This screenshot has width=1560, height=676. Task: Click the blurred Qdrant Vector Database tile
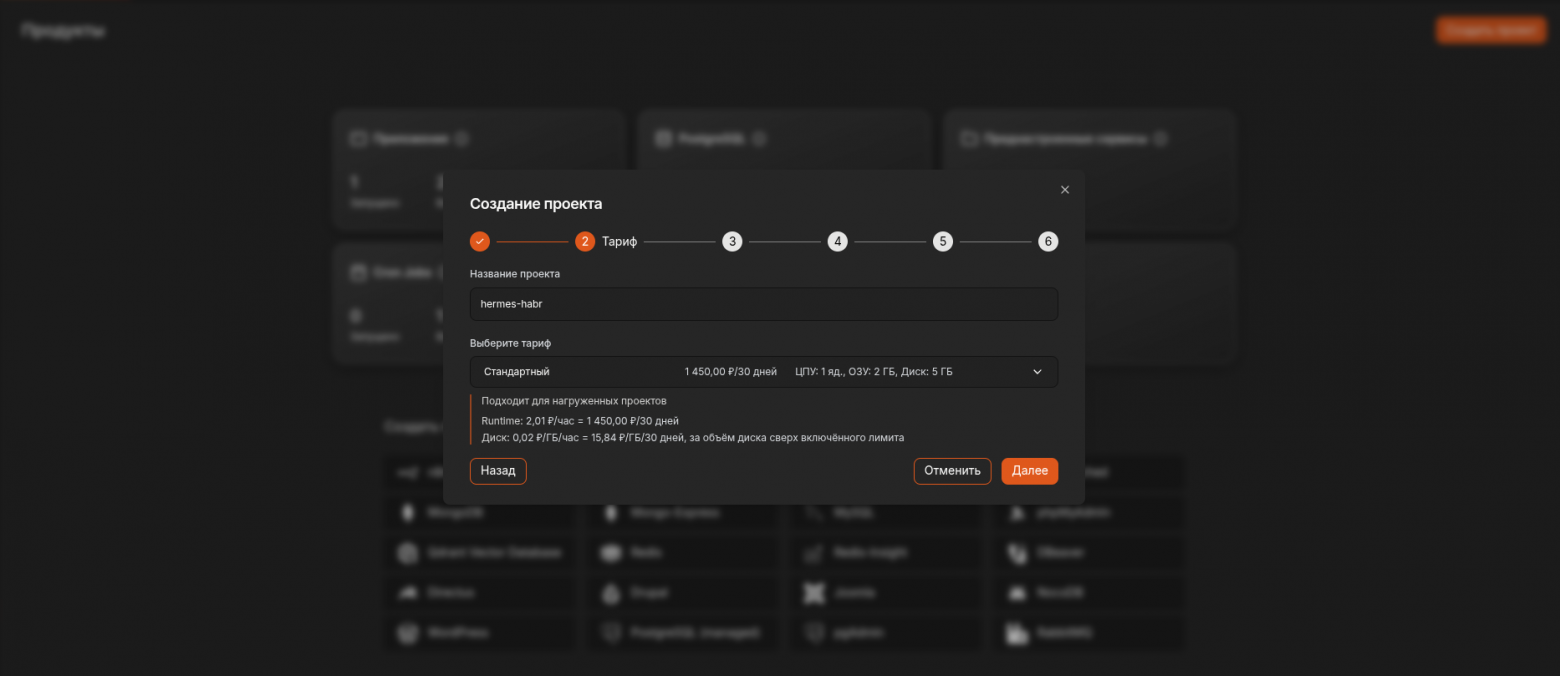(480, 553)
